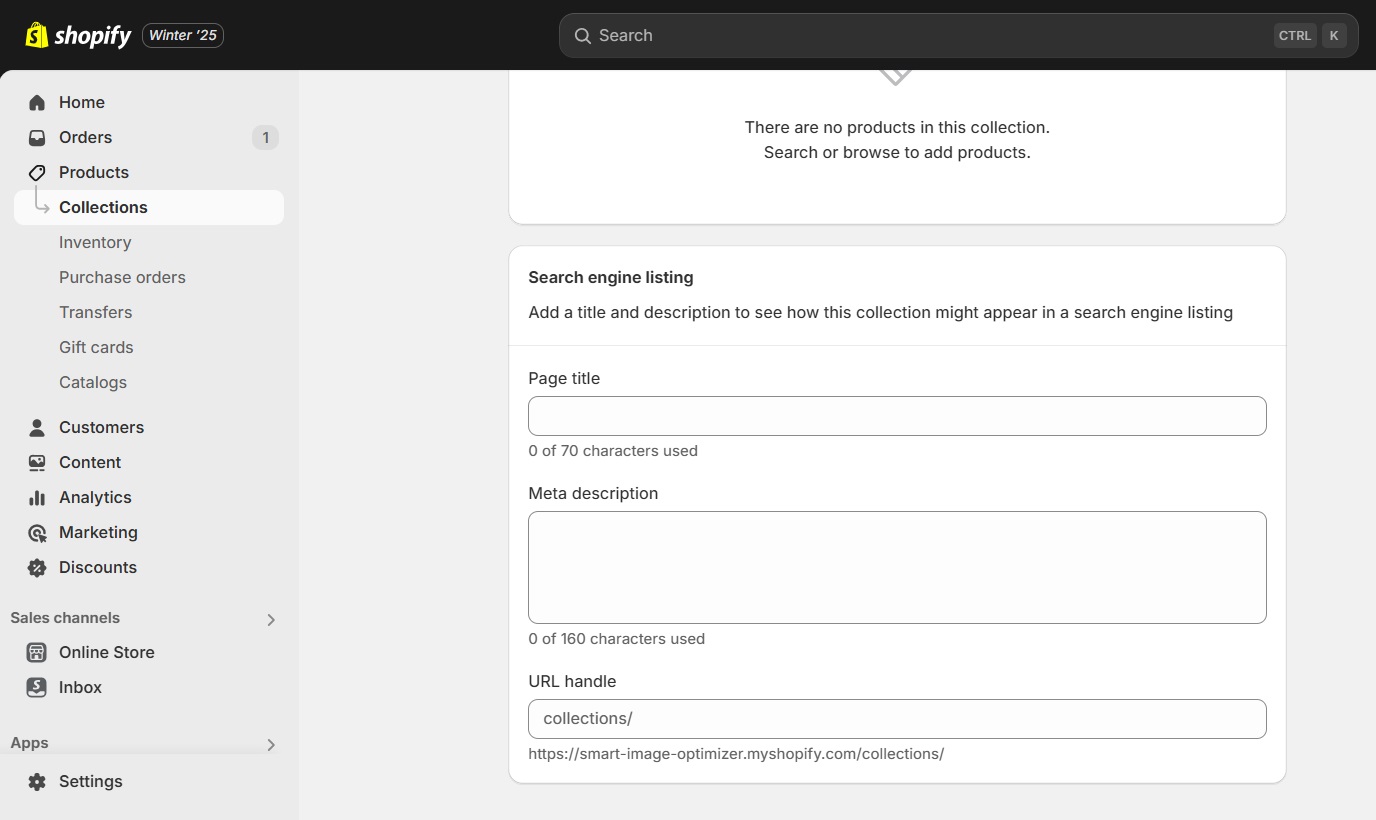This screenshot has height=820, width=1376.
Task: Switch to Purchase orders
Action: [122, 277]
